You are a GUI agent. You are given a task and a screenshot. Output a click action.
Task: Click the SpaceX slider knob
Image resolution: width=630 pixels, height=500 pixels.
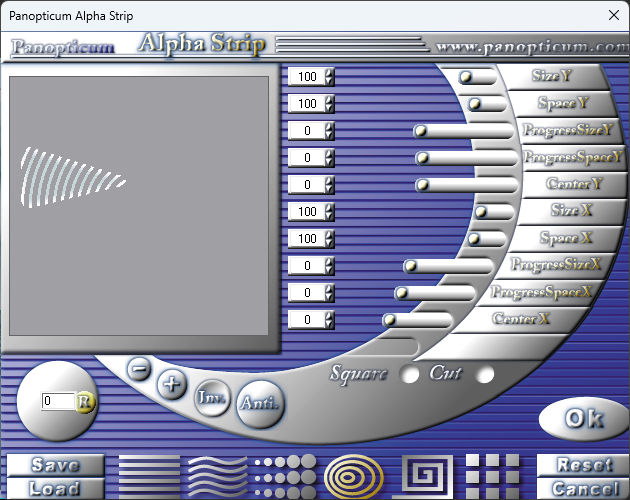(474, 239)
